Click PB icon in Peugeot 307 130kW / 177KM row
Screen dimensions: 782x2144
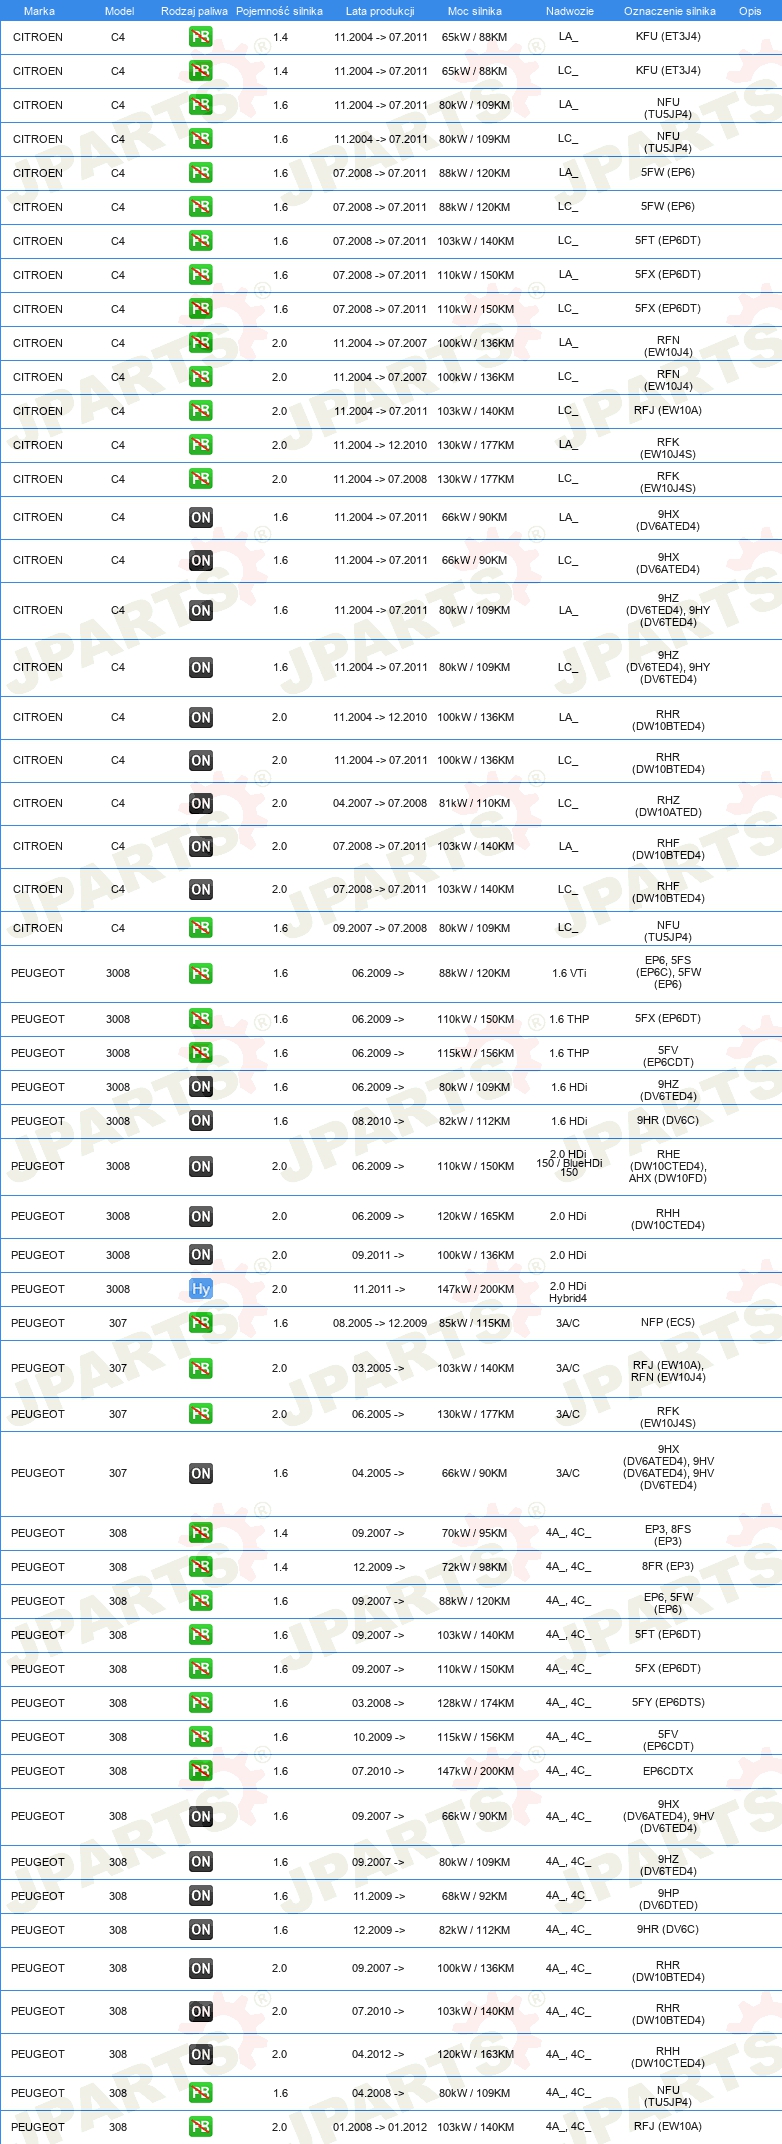[201, 1414]
